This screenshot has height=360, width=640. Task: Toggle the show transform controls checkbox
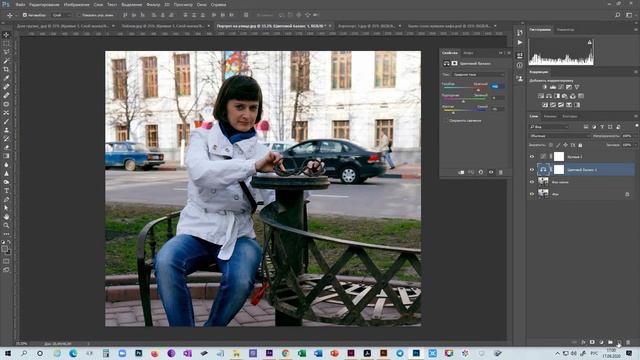pyautogui.click(x=79, y=15)
